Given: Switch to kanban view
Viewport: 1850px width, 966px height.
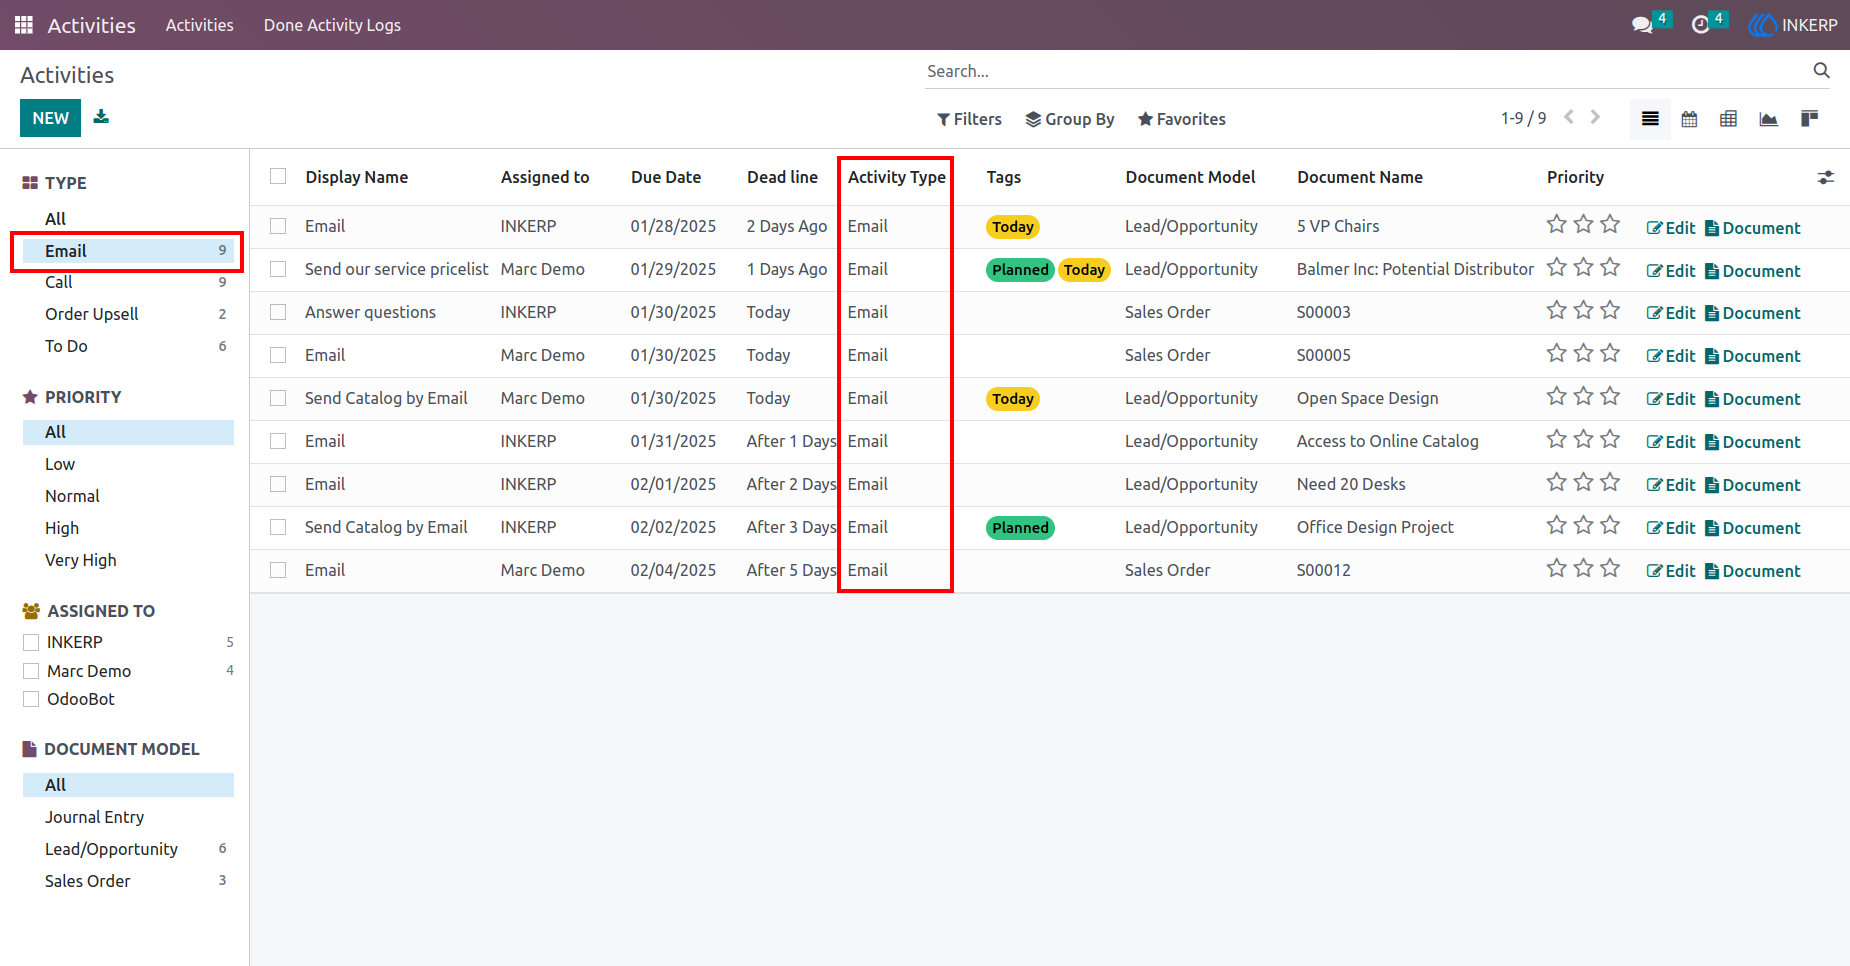Looking at the screenshot, I should click(x=1809, y=119).
